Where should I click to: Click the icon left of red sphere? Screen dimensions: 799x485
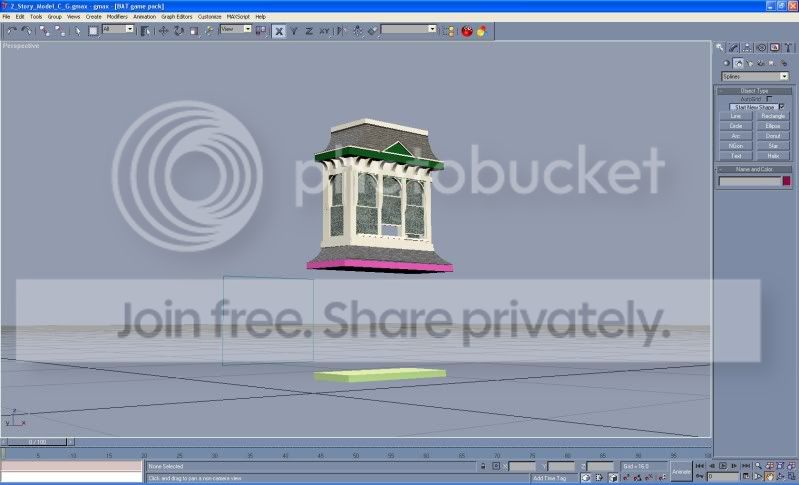(448, 31)
